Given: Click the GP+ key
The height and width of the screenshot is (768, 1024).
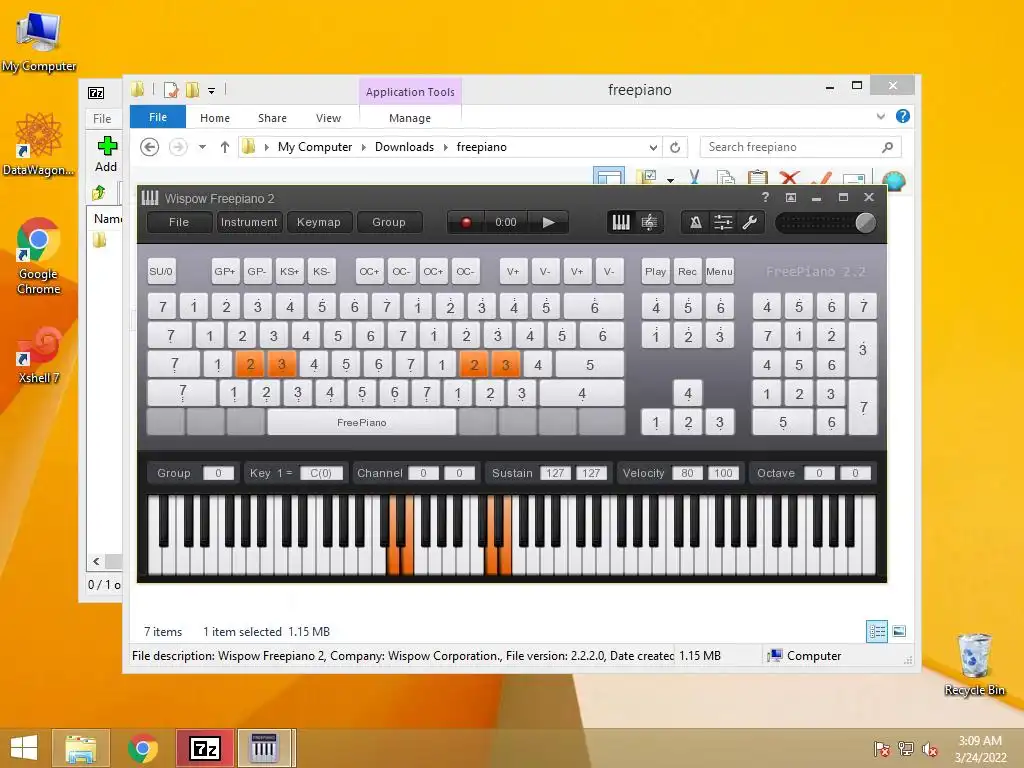Looking at the screenshot, I should pyautogui.click(x=225, y=272).
